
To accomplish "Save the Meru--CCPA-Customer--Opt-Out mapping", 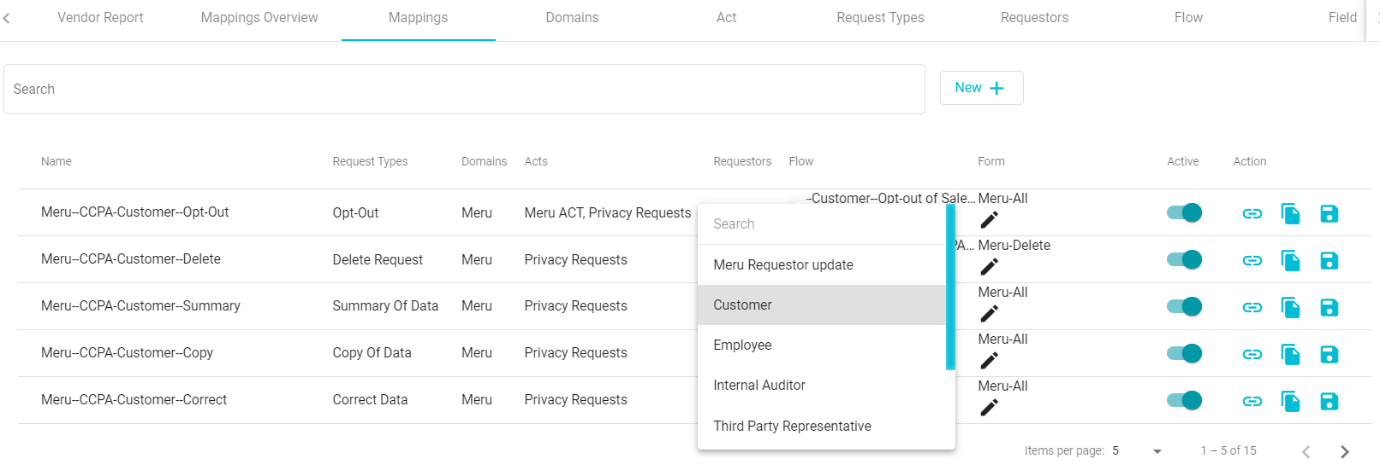I will [1329, 213].
